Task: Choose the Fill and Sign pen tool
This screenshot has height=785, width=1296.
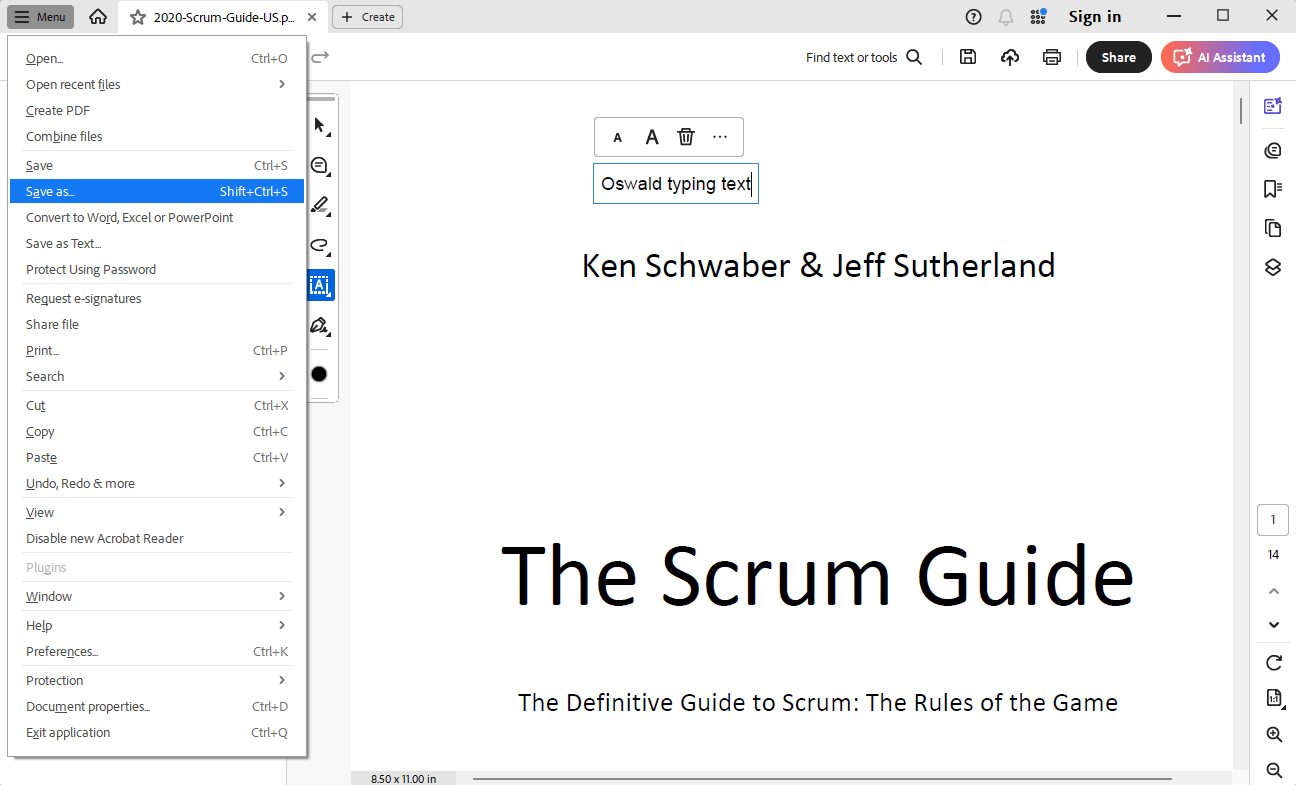Action: (320, 326)
